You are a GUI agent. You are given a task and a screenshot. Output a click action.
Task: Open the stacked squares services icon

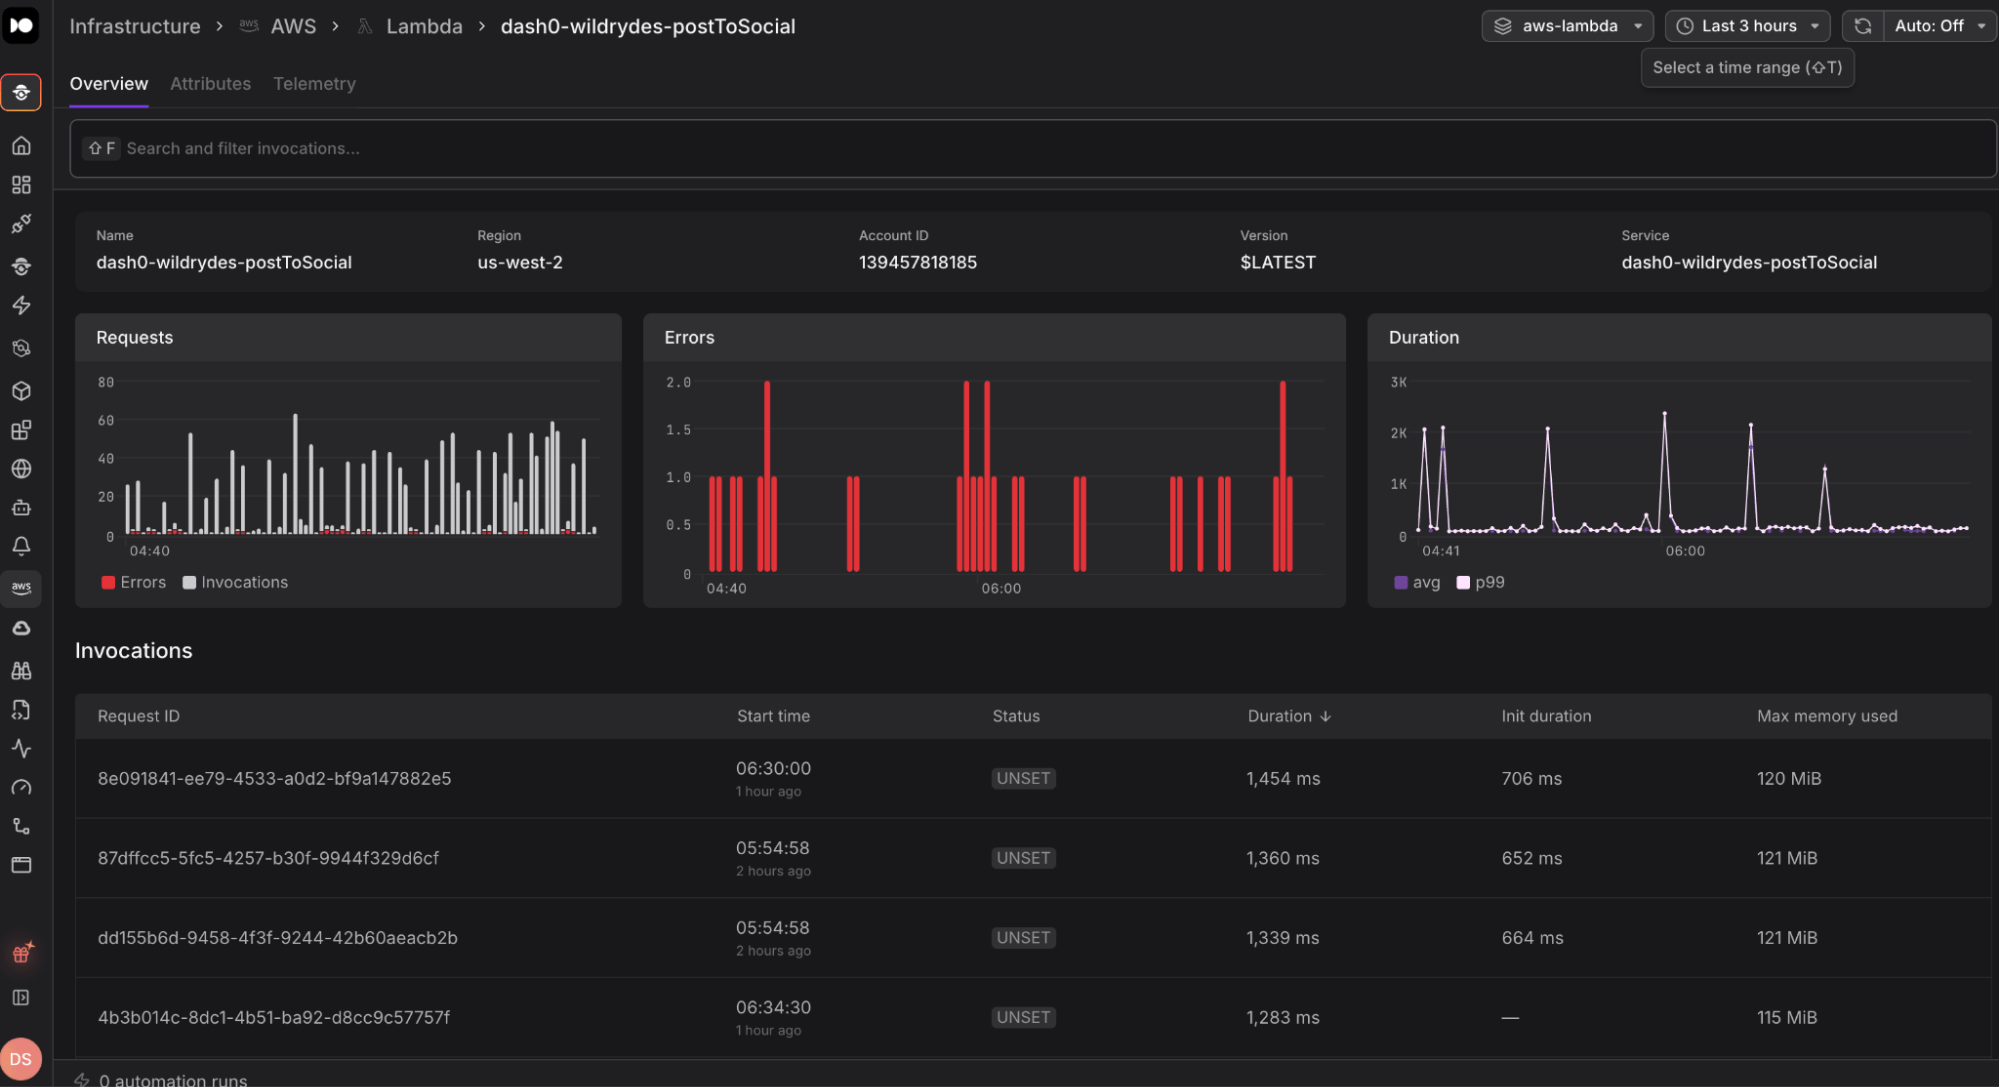coord(21,430)
